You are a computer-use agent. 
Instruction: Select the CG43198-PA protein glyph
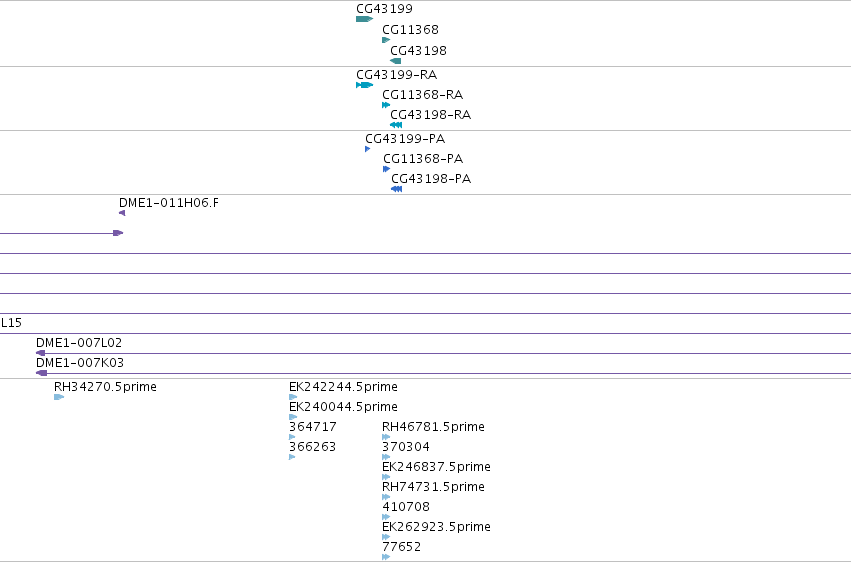coord(397,189)
